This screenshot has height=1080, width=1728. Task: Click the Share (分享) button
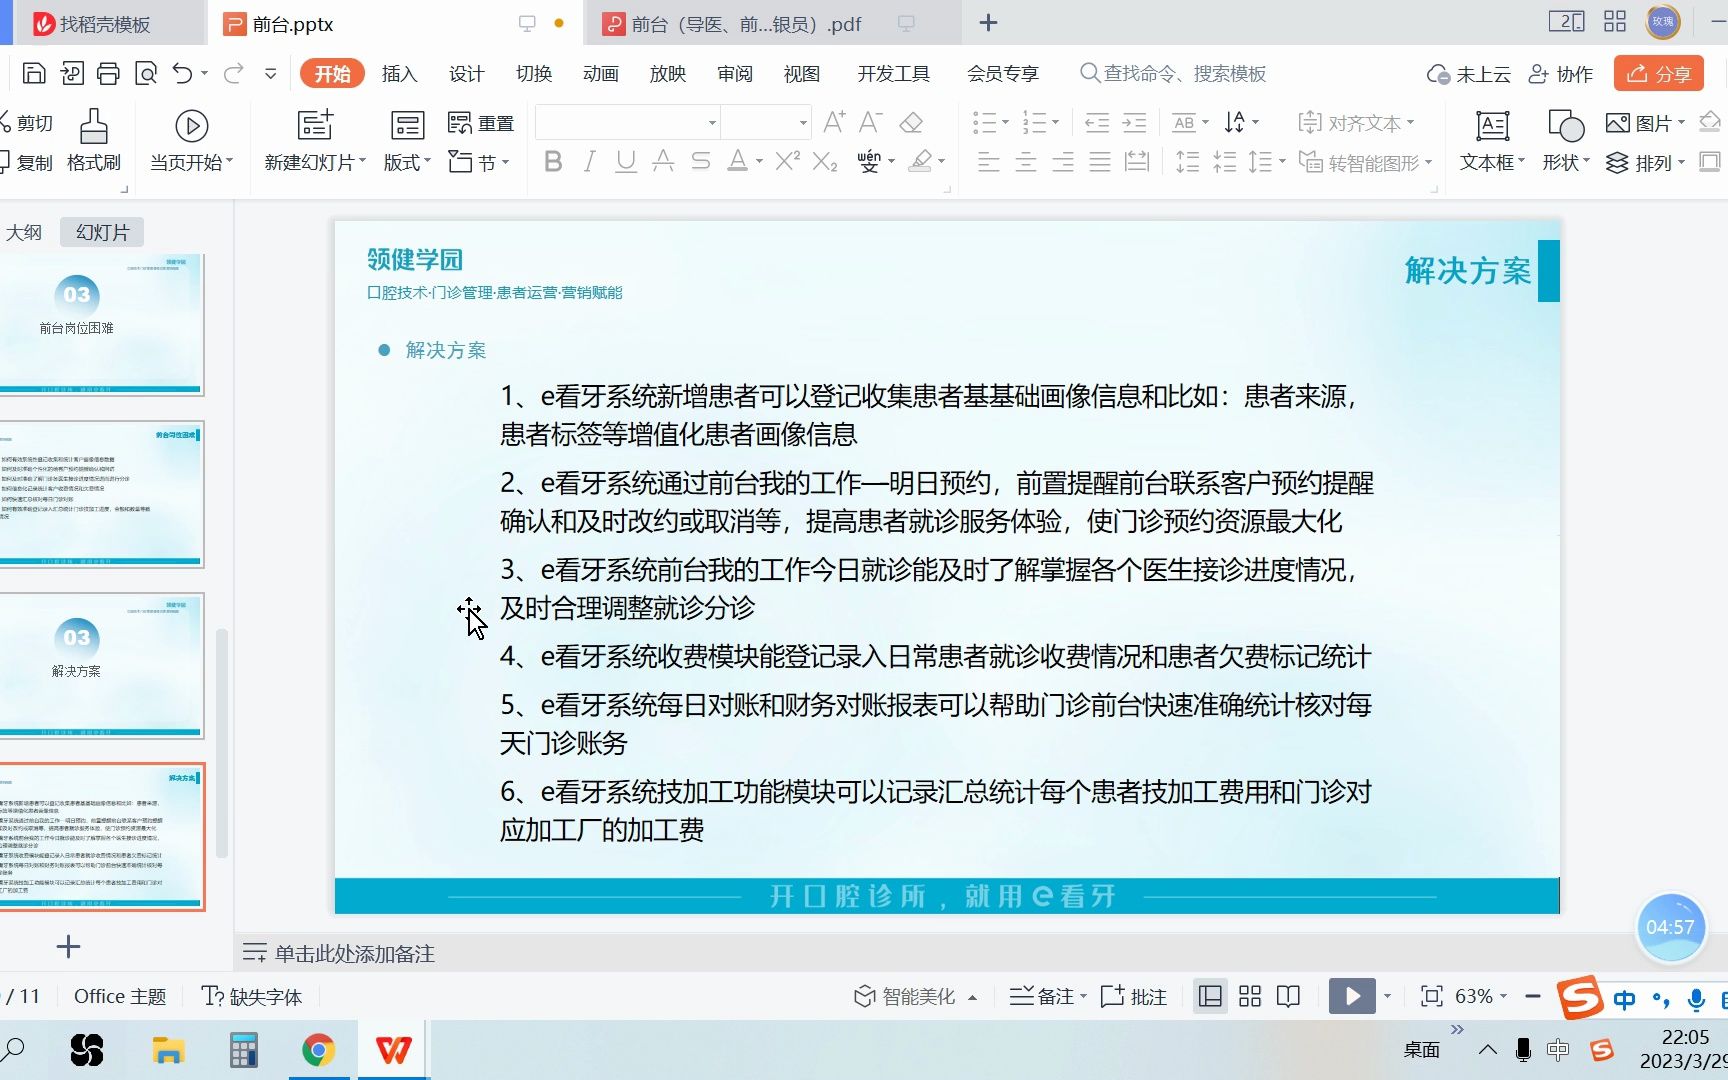coord(1659,74)
